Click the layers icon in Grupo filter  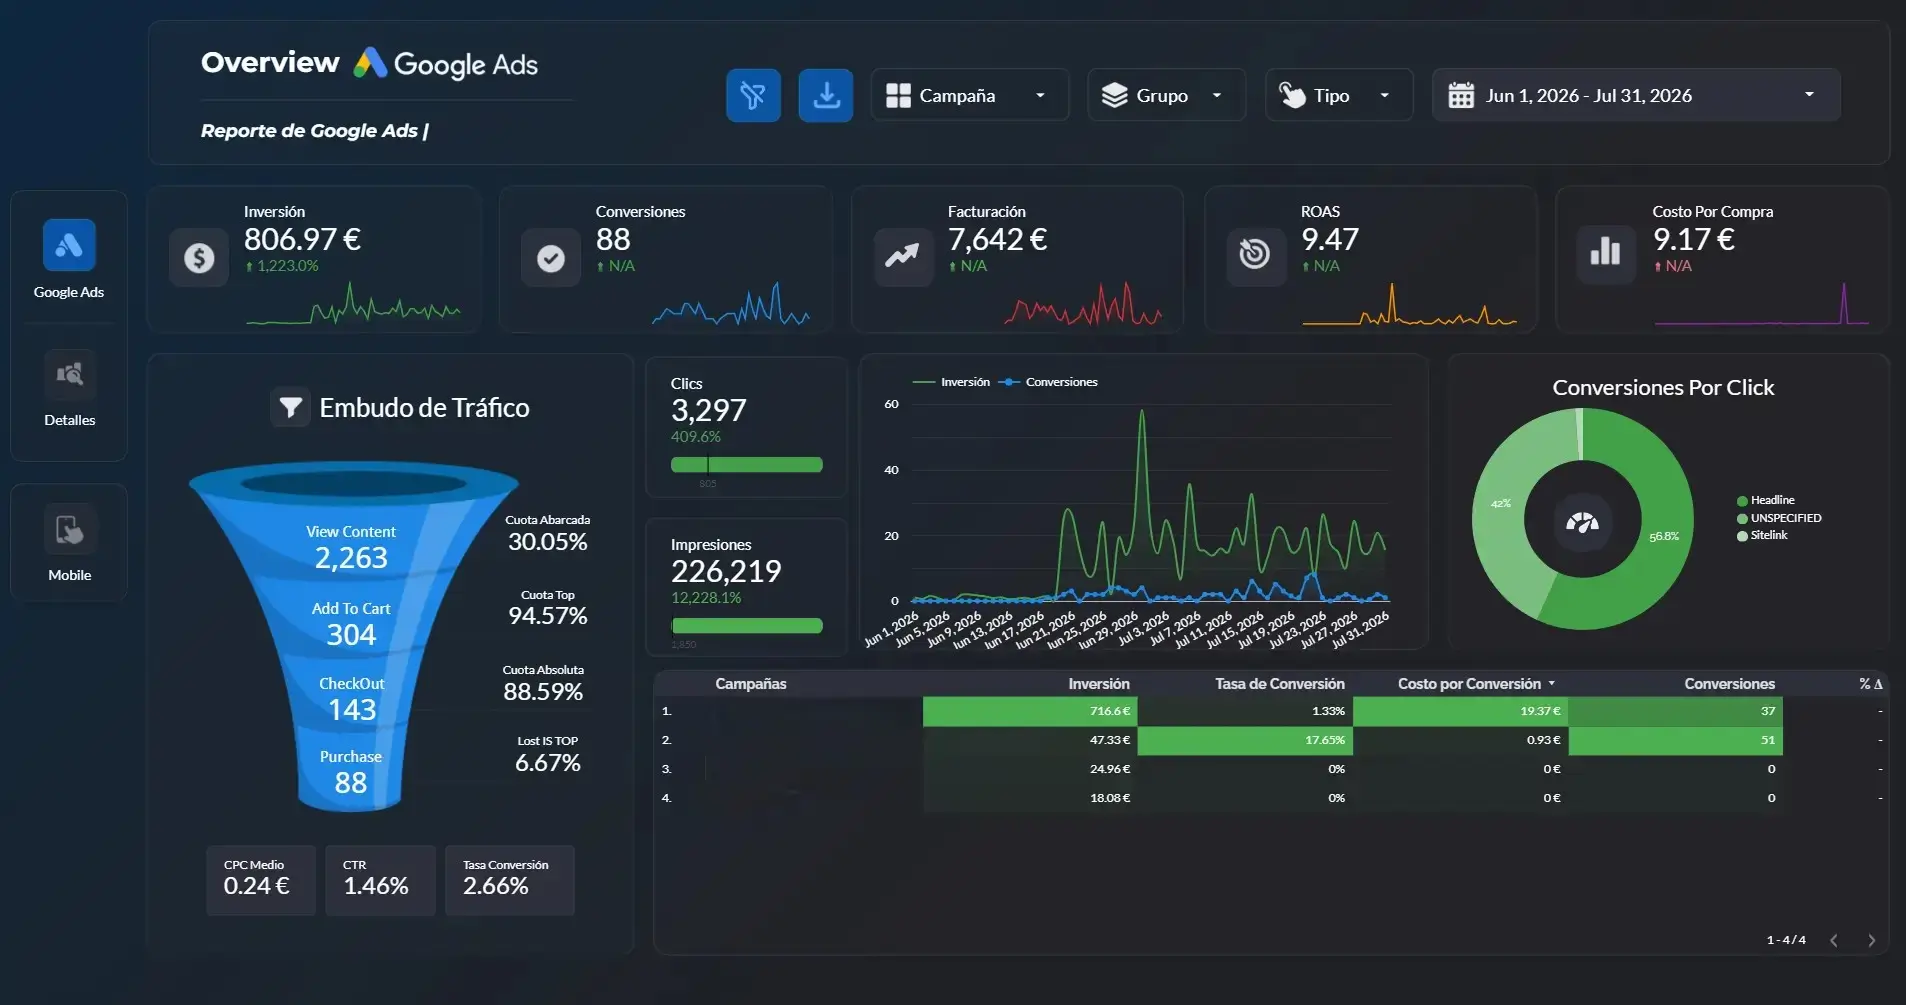(x=1114, y=95)
